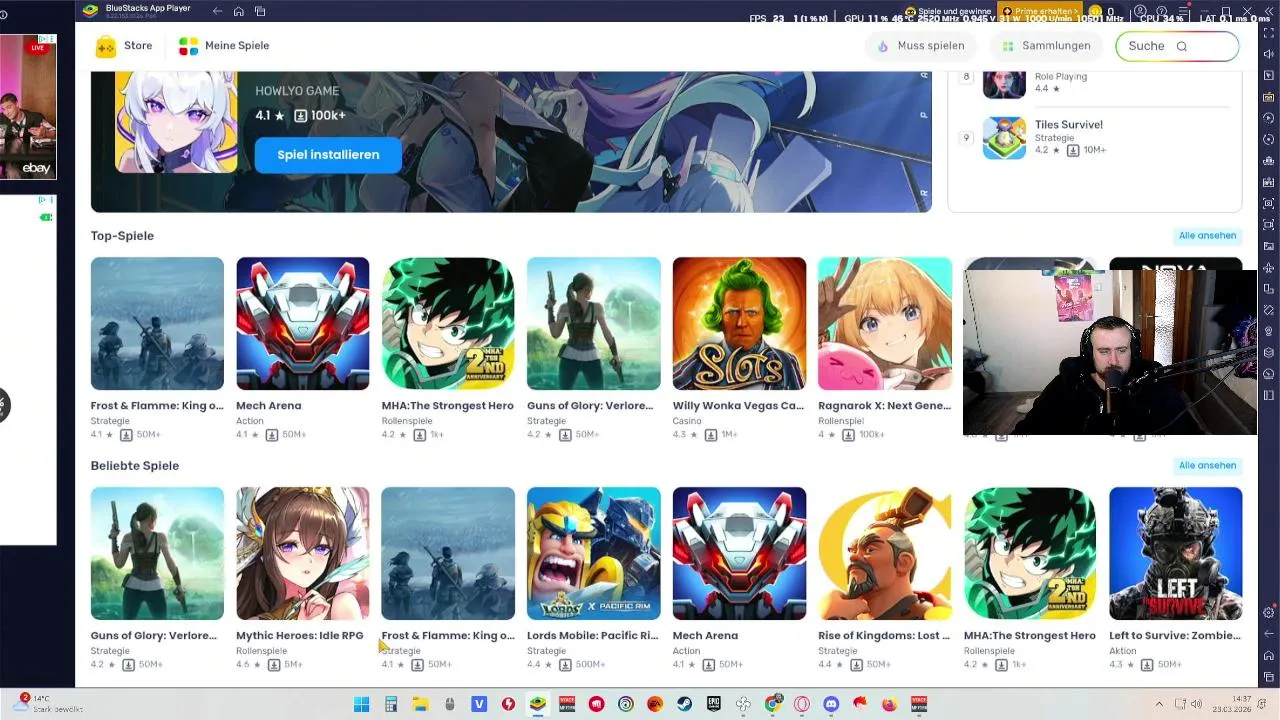Expand hidden system tray icons chevron
The image size is (1280, 720).
coord(1159,704)
